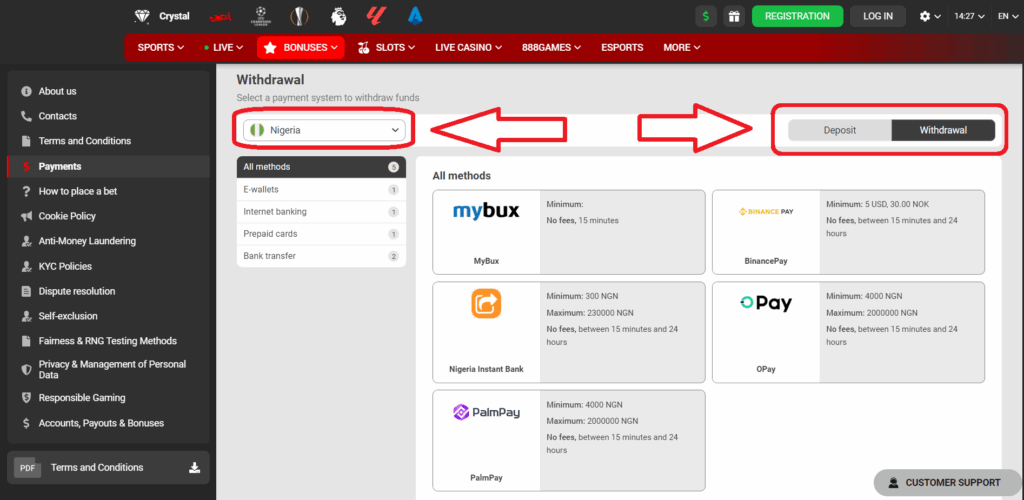Click the REGISTRATION button
The height and width of the screenshot is (500, 1024).
[797, 16]
